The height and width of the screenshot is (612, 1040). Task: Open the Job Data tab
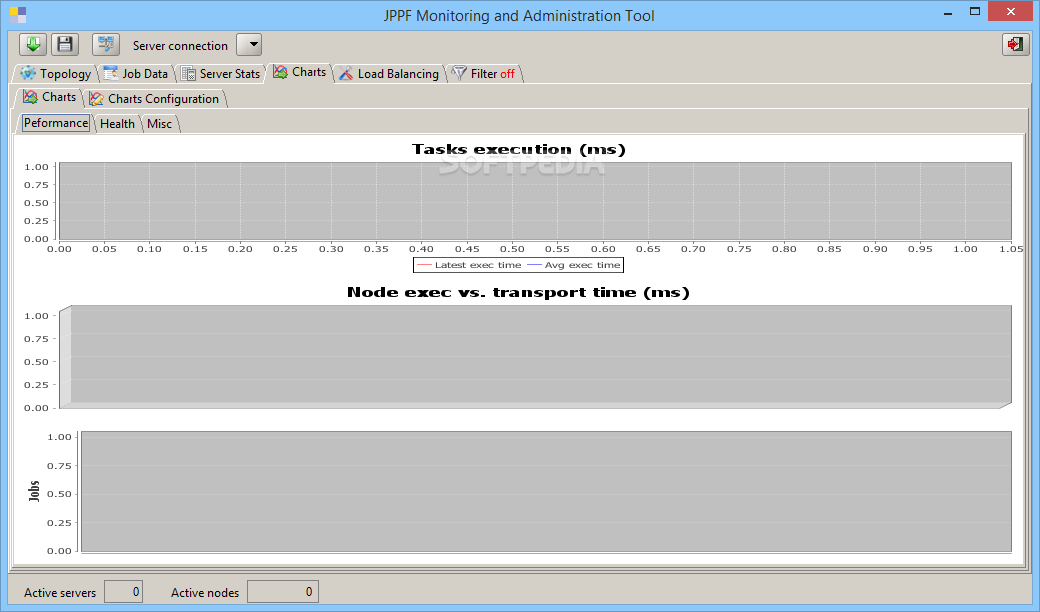pos(136,74)
